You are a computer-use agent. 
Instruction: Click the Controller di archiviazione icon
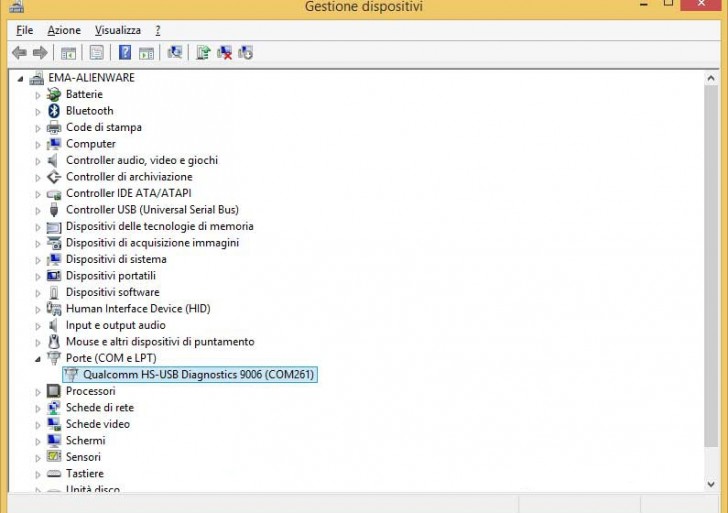point(54,176)
